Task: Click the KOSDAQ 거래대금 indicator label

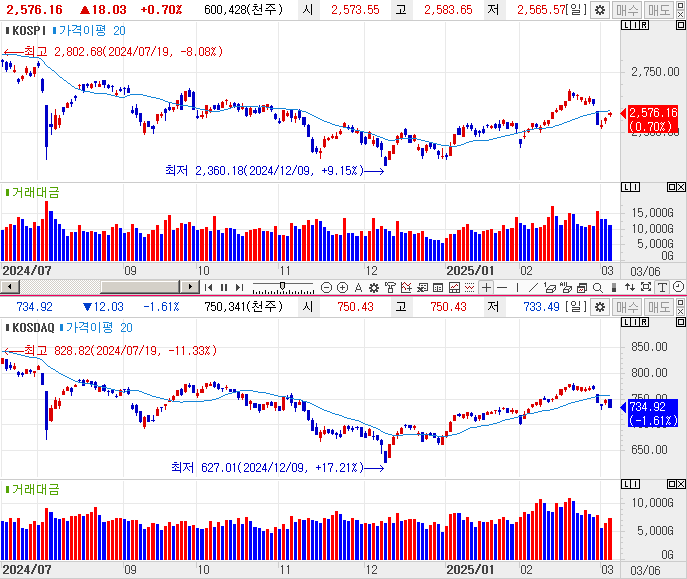Action: (x=32, y=489)
